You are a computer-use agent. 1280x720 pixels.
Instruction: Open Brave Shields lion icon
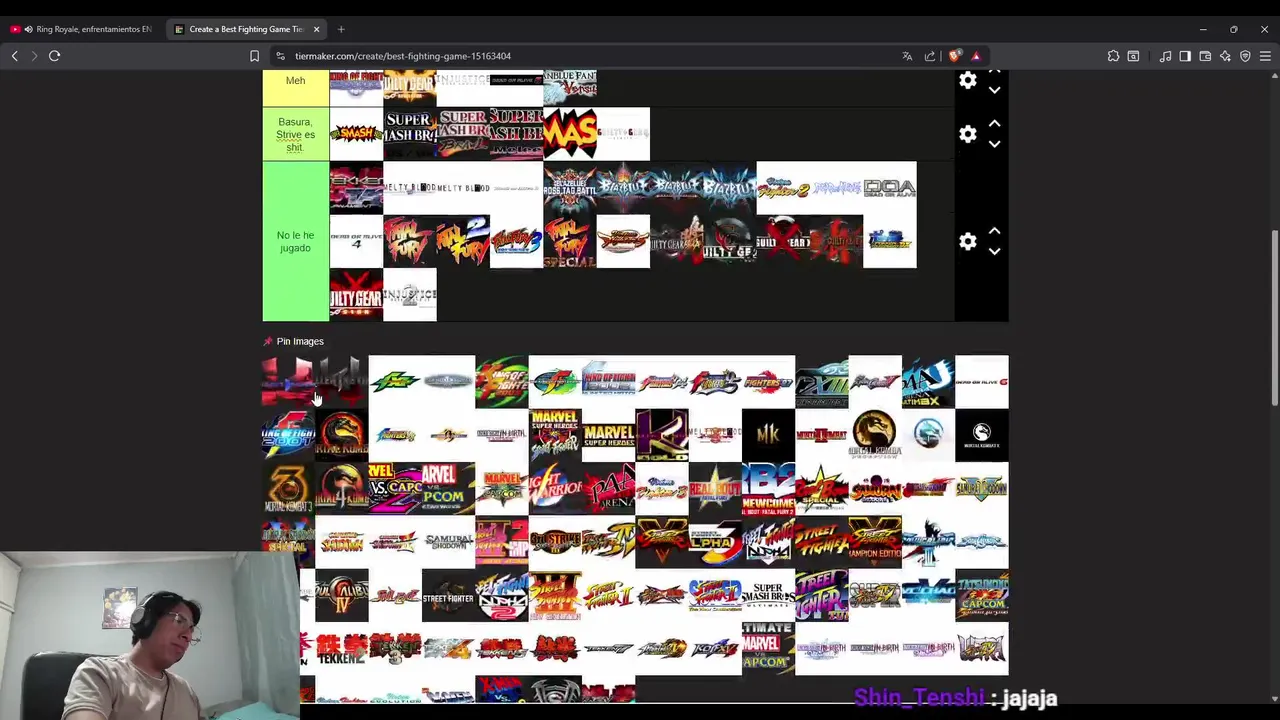(955, 56)
